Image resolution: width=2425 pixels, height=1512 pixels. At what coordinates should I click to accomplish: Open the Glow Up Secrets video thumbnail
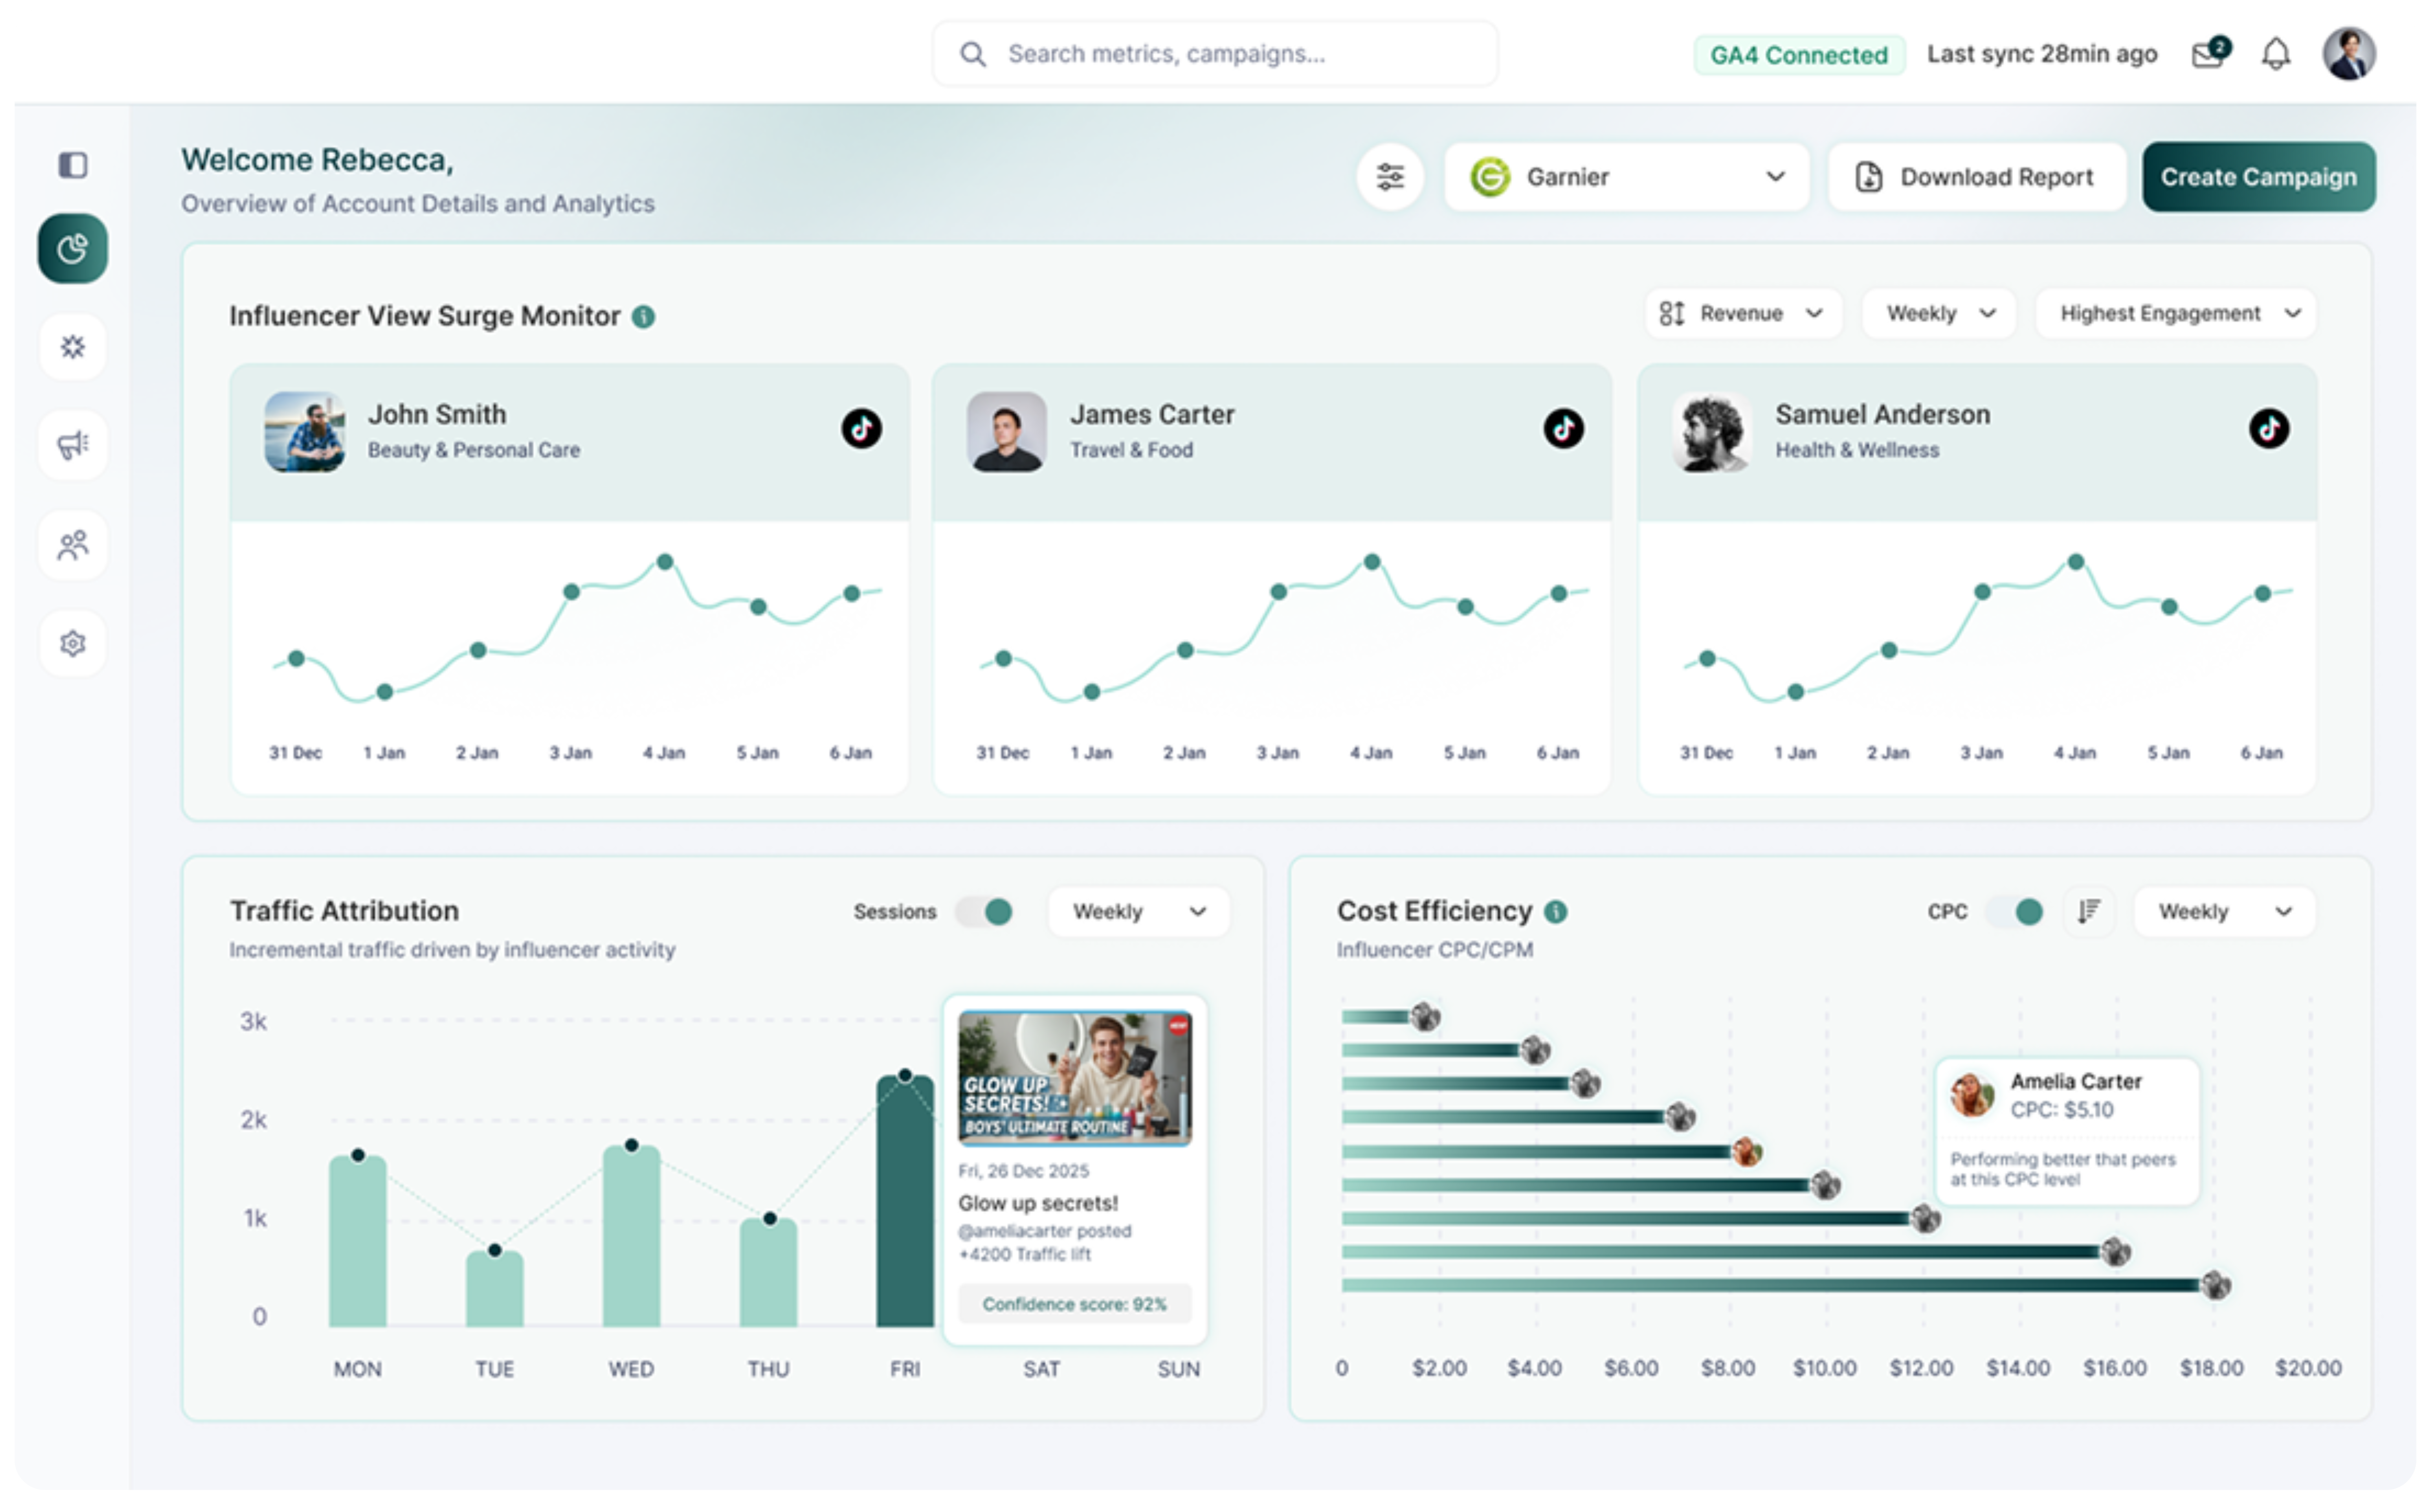[x=1075, y=1078]
